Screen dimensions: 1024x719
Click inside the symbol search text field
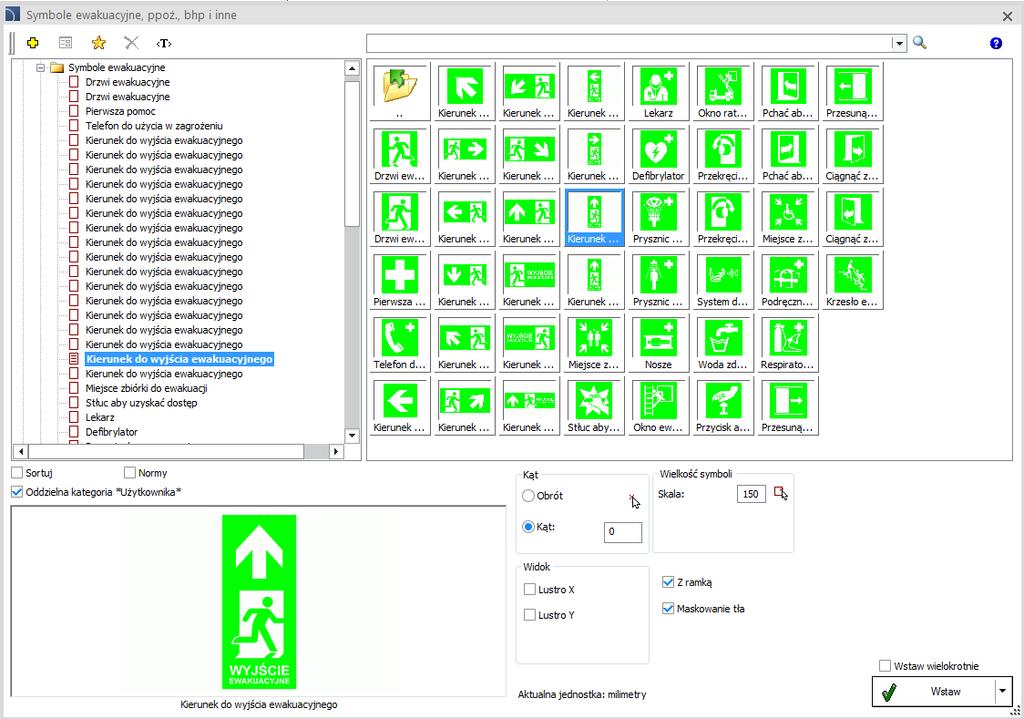pyautogui.click(x=629, y=43)
